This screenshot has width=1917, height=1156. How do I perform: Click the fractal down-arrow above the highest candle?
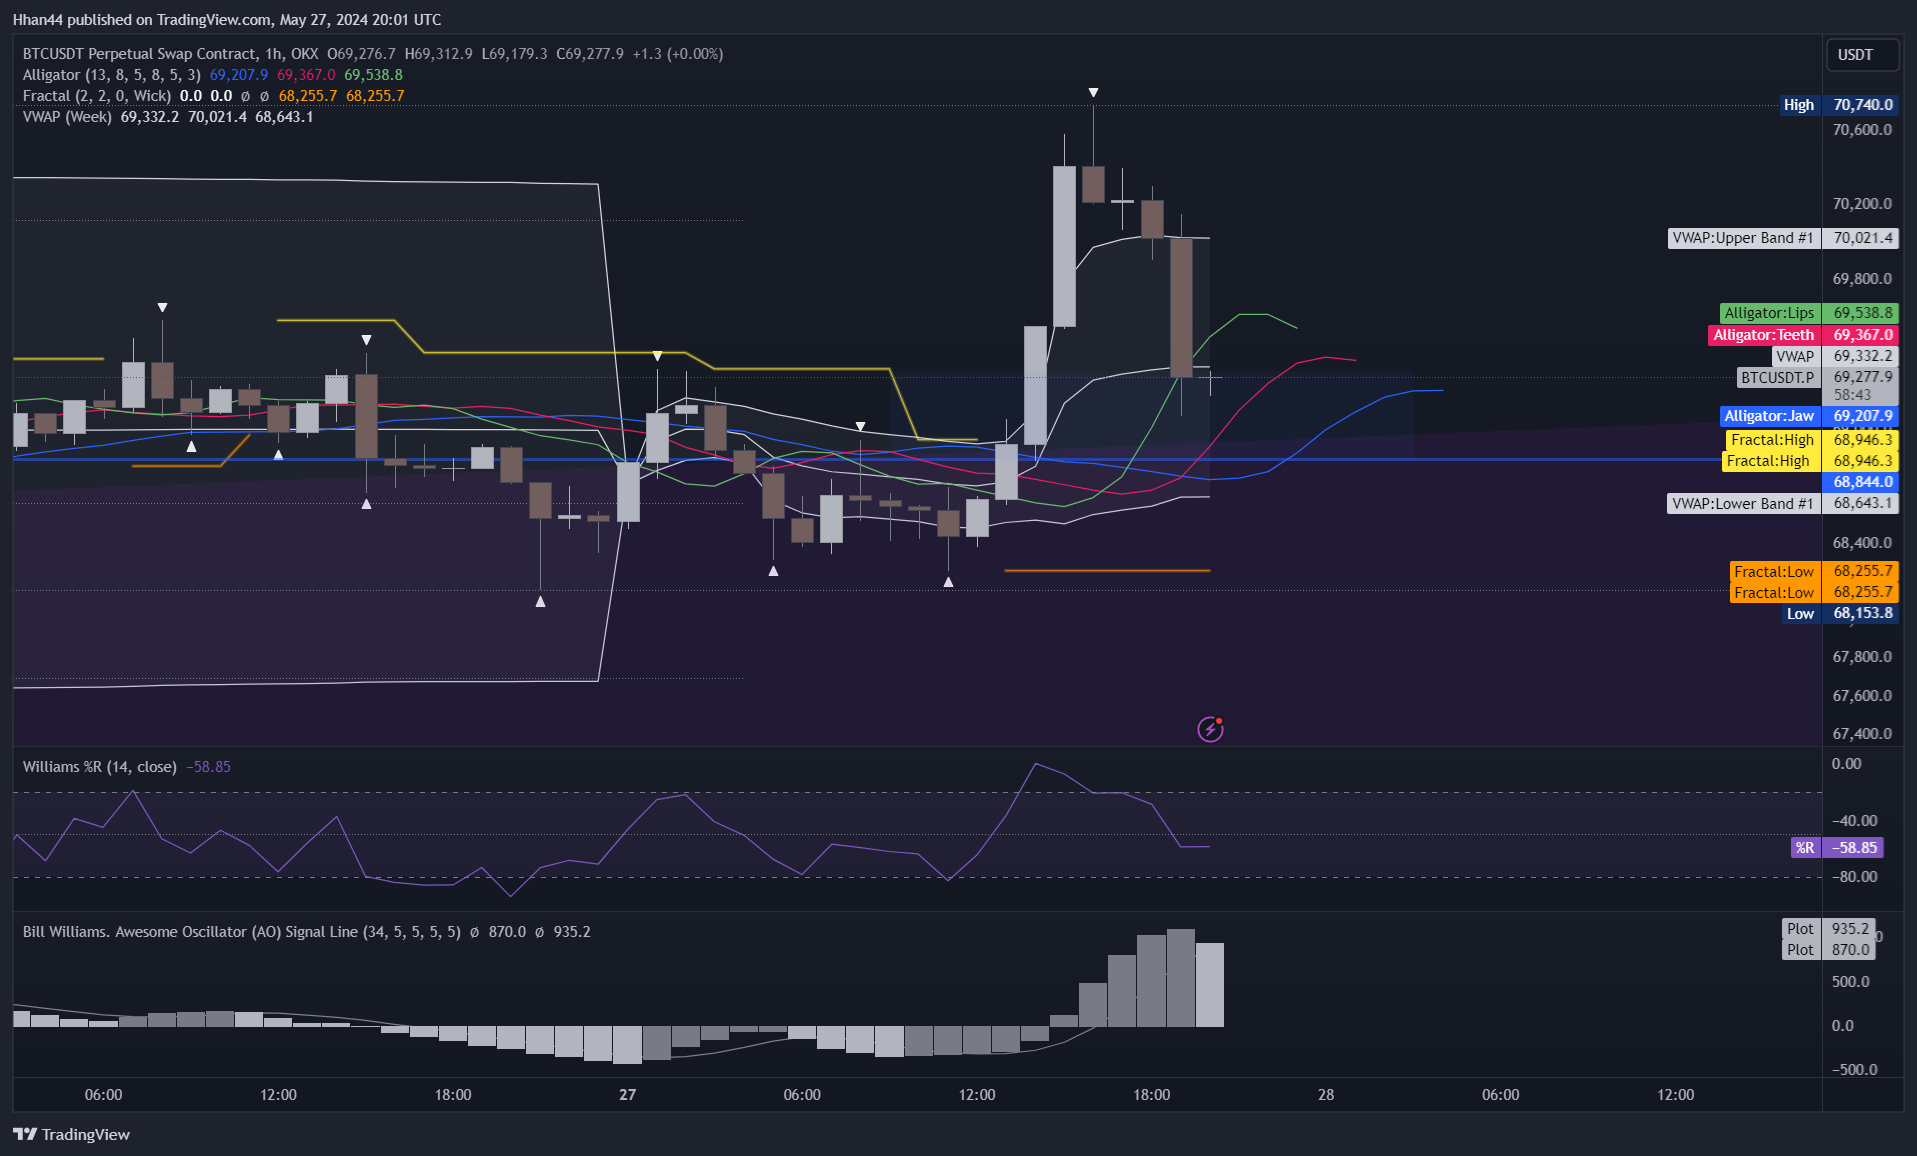[x=1093, y=92]
